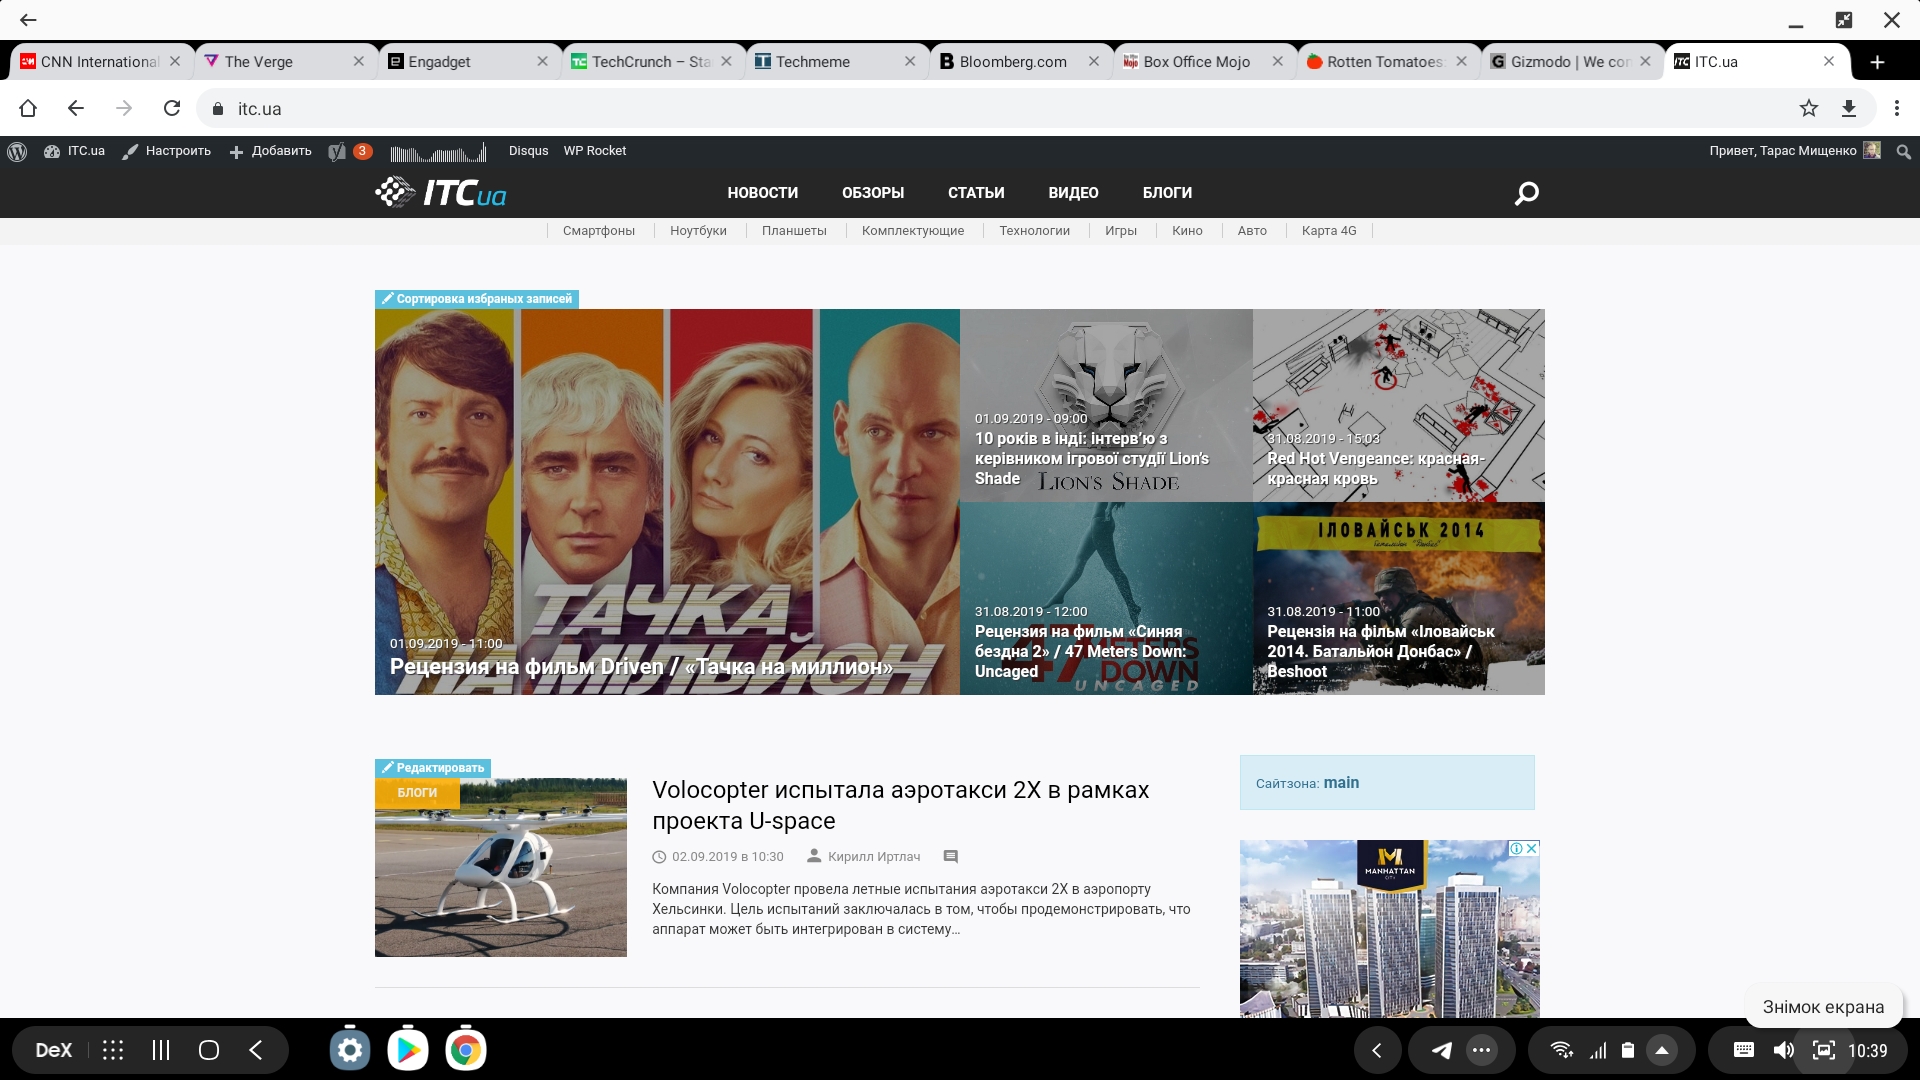Open the ВИДЕО menu item
Image resolution: width=1920 pixels, height=1080 pixels.
1073,193
